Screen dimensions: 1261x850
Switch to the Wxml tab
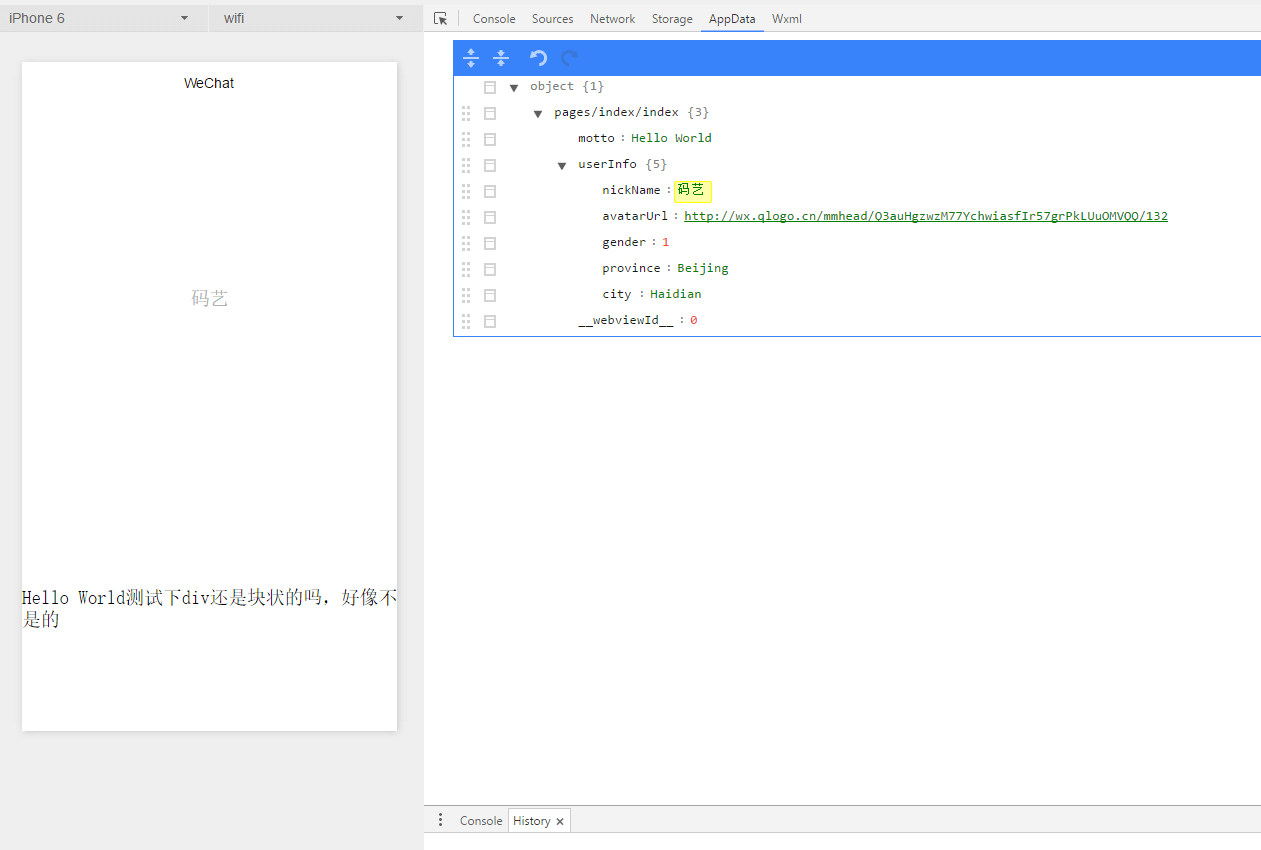pyautogui.click(x=786, y=19)
